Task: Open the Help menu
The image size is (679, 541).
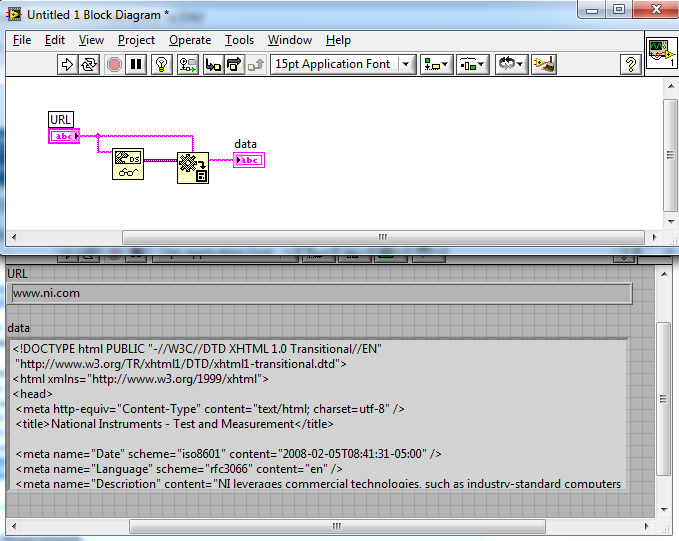Action: pos(338,40)
